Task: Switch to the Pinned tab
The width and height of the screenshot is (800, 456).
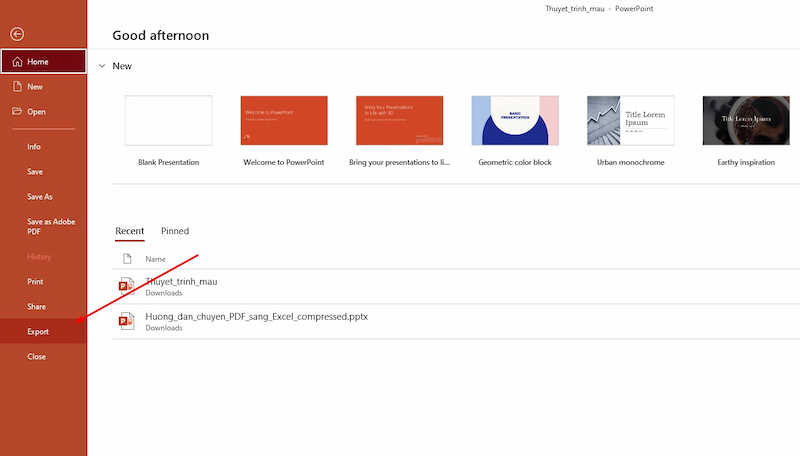Action: (x=175, y=231)
